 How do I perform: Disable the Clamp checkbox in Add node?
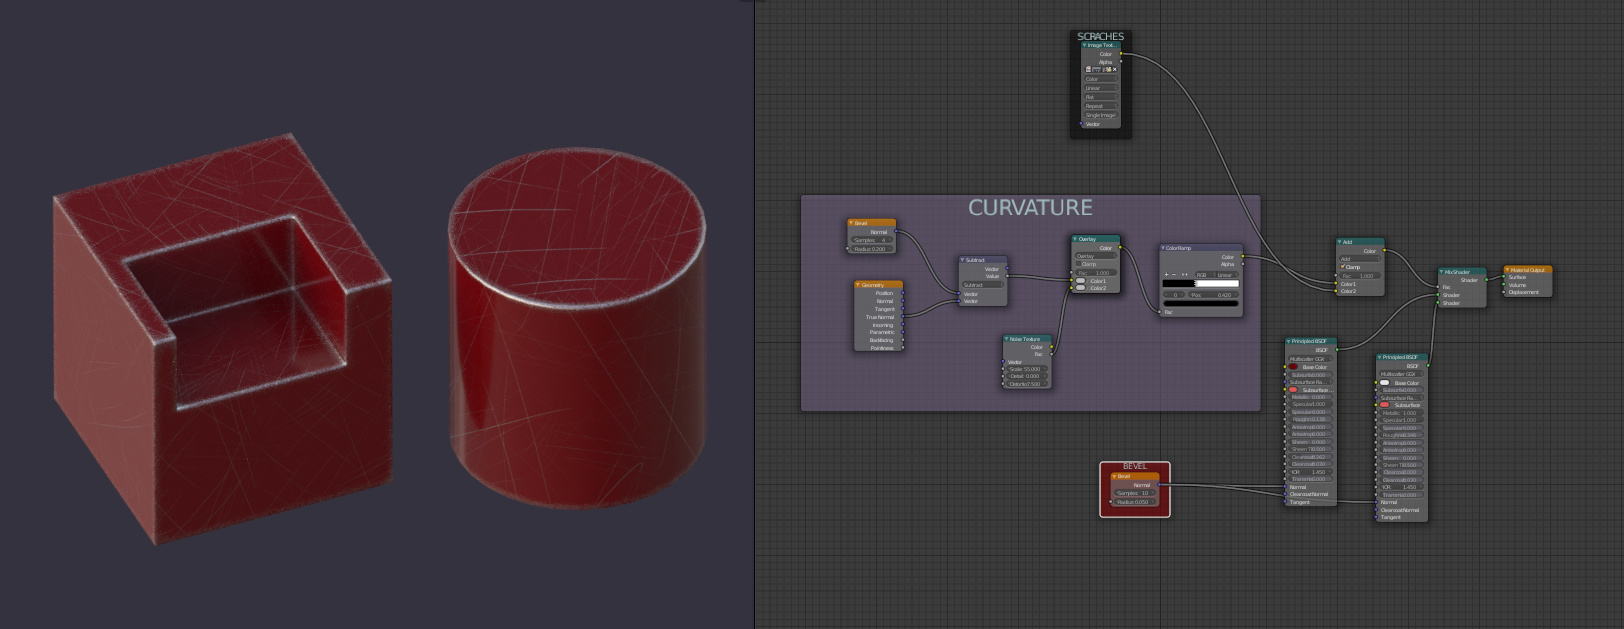pyautogui.click(x=1342, y=266)
